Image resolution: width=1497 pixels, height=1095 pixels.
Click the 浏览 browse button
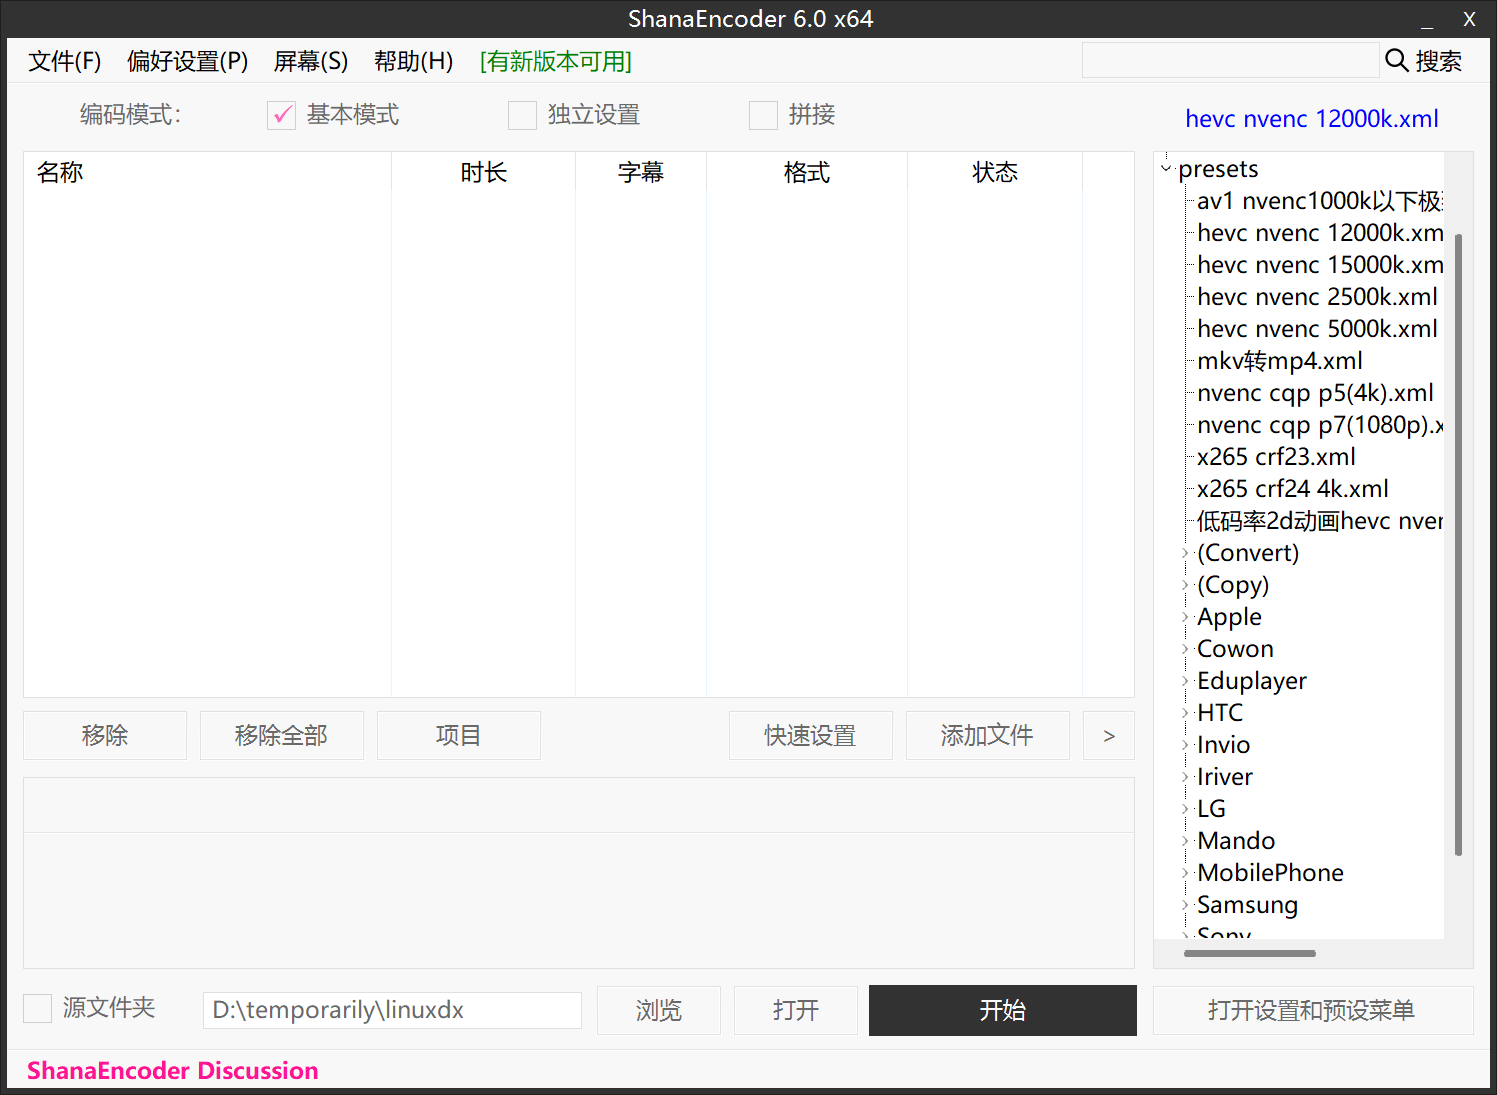click(x=659, y=1010)
